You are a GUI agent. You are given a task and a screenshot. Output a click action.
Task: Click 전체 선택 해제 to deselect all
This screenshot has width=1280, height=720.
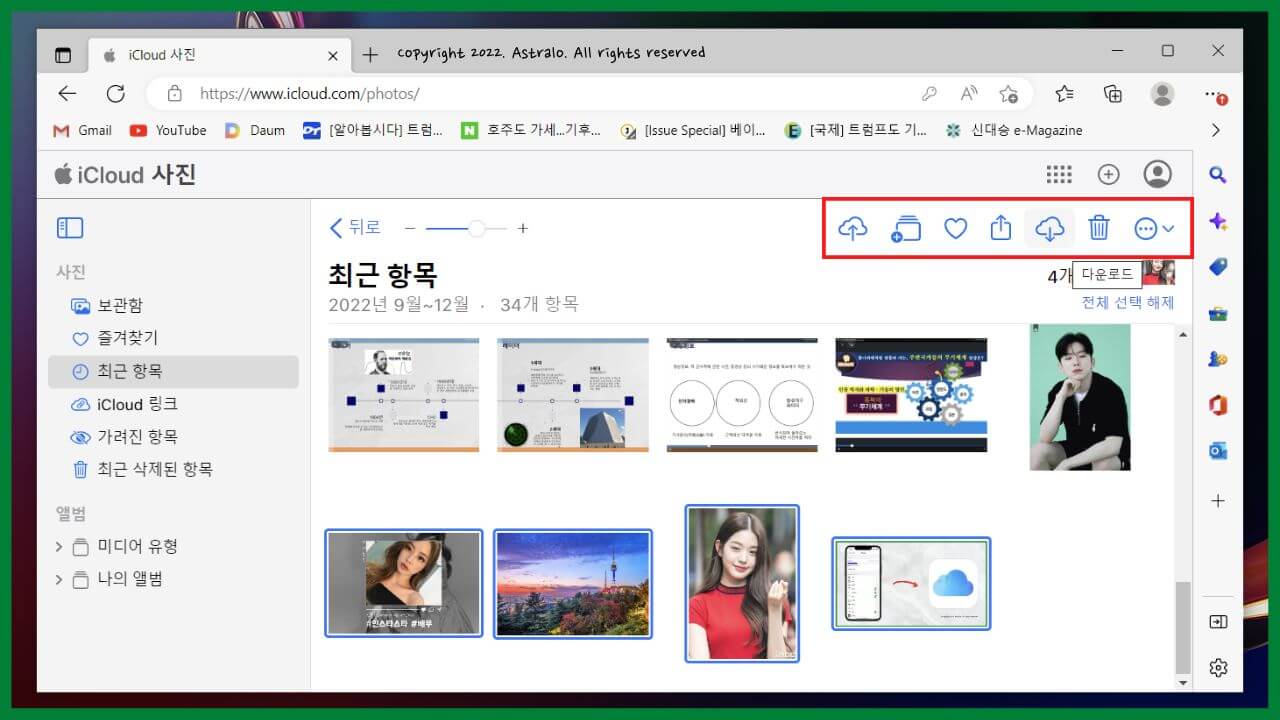(x=1128, y=303)
